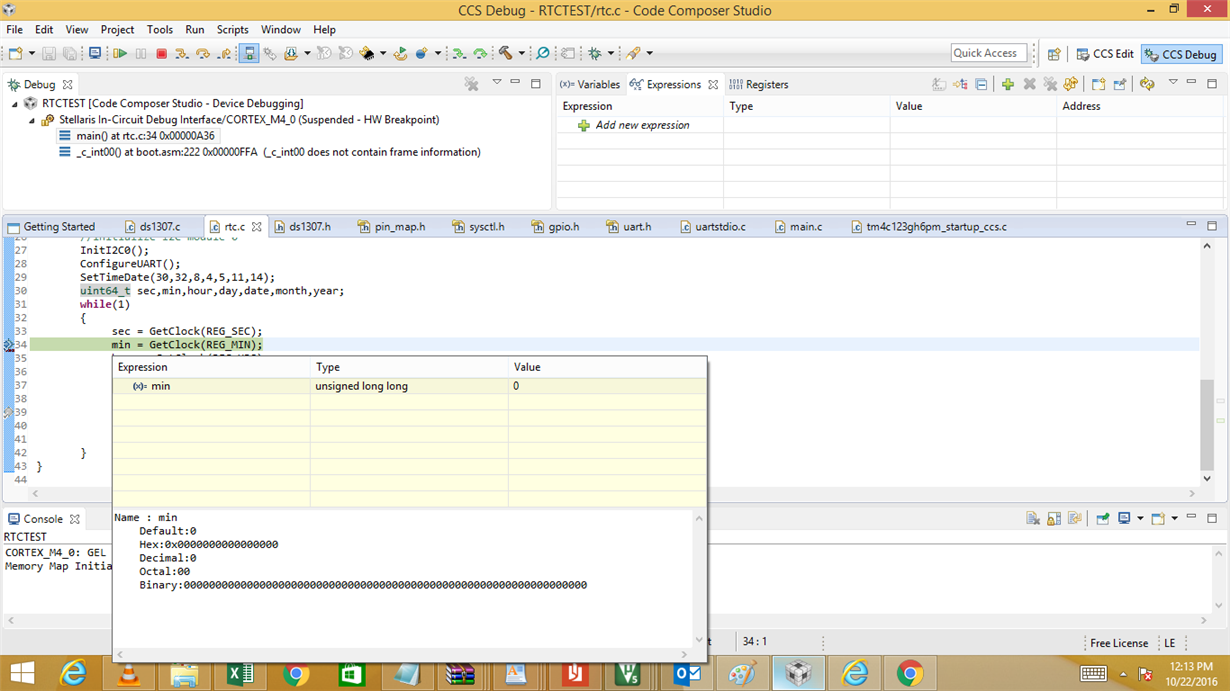Open the Debug view menu triangle
The height and width of the screenshot is (691, 1230).
pyautogui.click(x=496, y=82)
